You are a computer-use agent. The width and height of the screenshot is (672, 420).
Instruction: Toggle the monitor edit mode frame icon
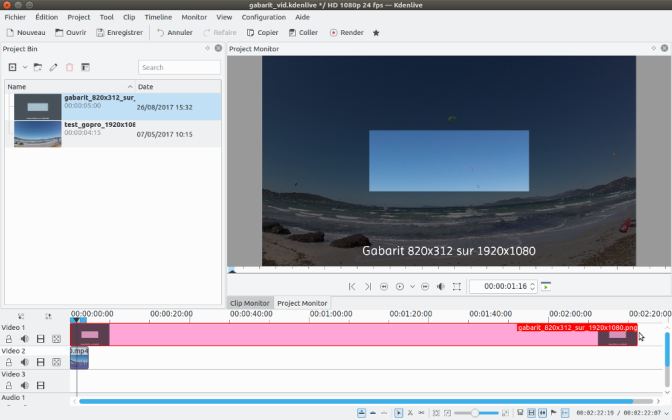(457, 286)
